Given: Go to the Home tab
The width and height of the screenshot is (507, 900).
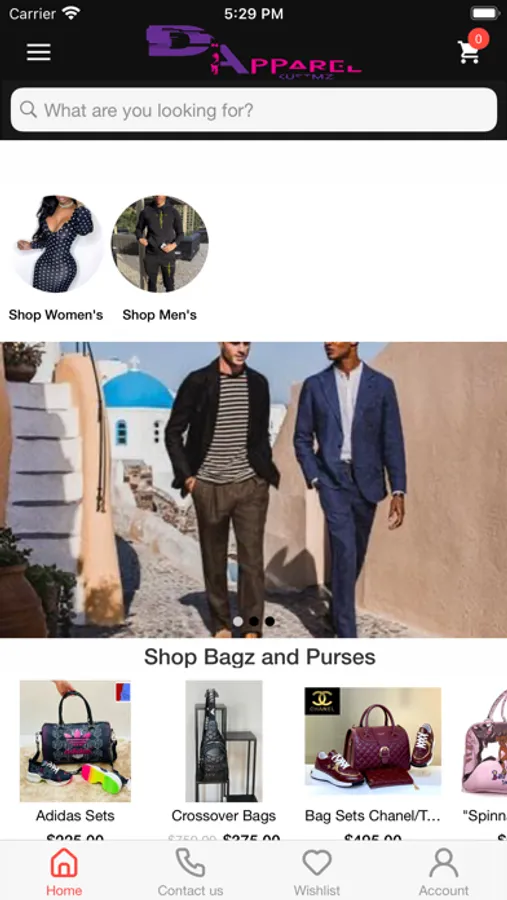Looking at the screenshot, I should [x=64, y=872].
